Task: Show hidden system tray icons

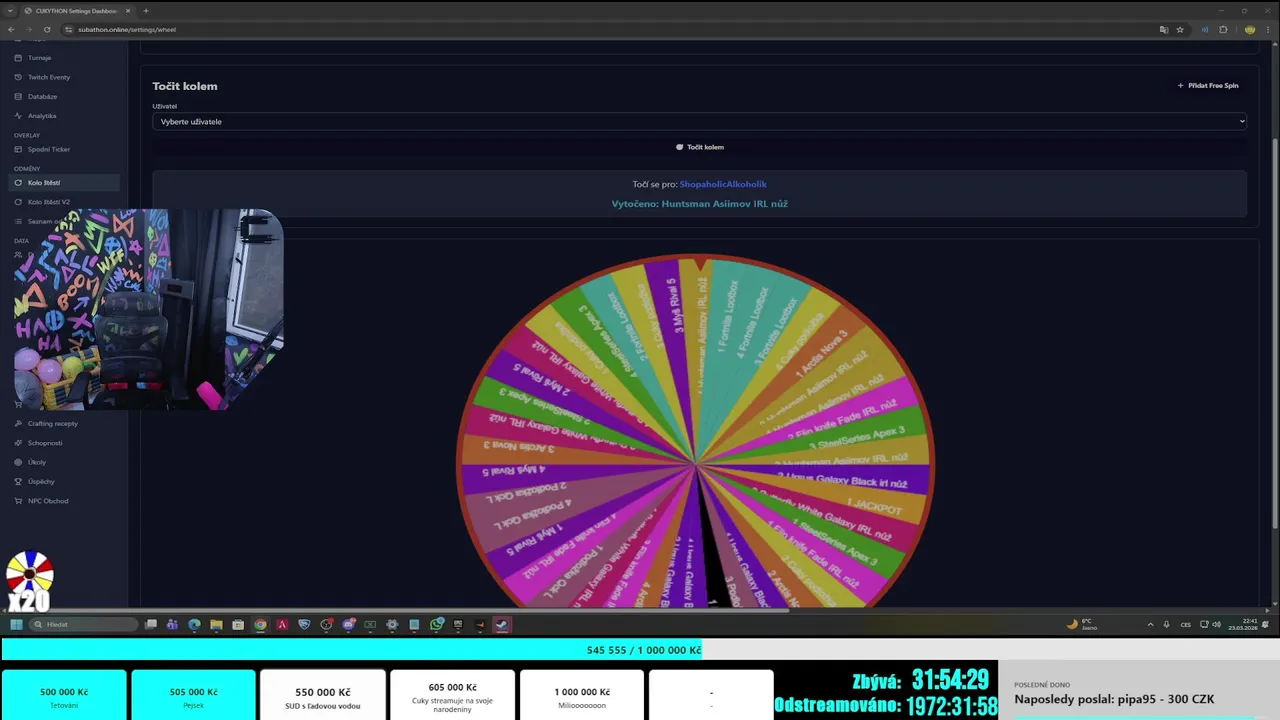Action: pyautogui.click(x=1150, y=624)
